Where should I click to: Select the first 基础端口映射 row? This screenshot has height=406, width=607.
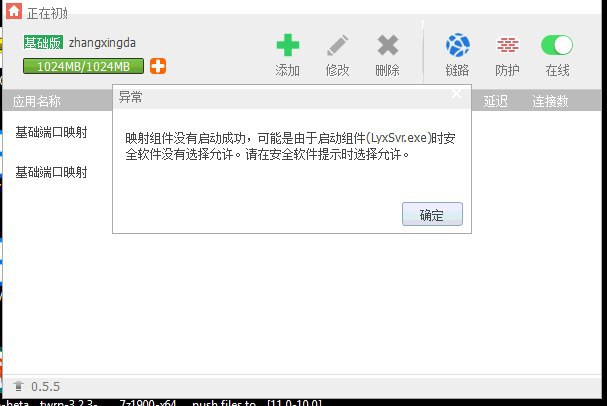[57, 132]
